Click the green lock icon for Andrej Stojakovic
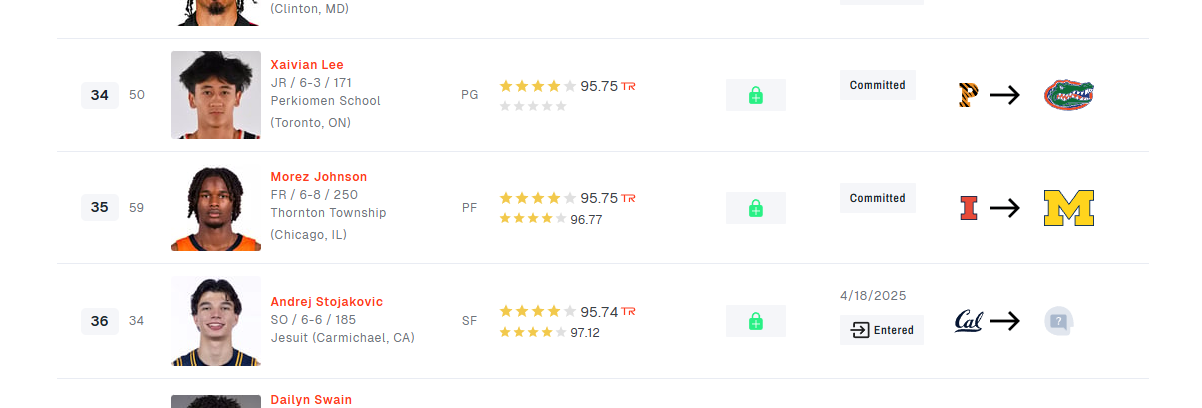This screenshot has height=408, width=1202. tap(755, 321)
